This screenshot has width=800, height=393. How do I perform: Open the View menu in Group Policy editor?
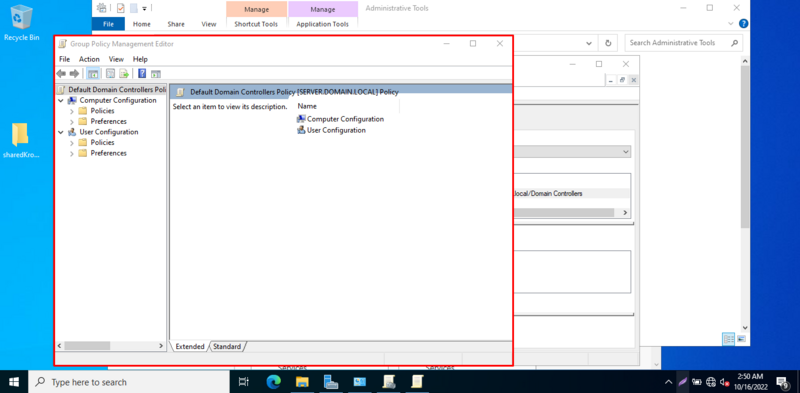[x=116, y=59]
